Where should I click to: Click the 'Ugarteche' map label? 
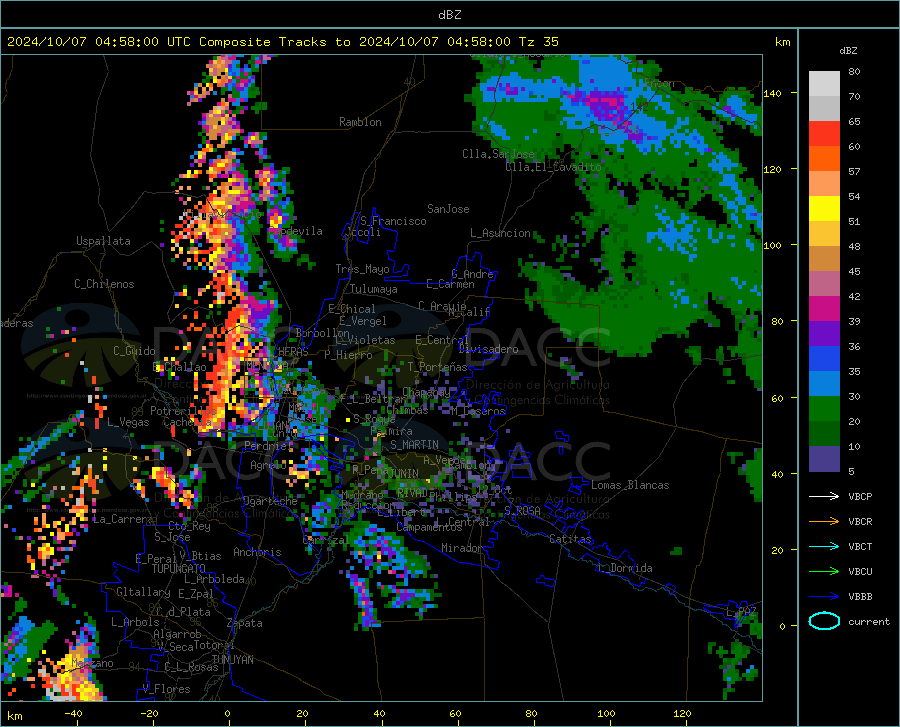point(270,501)
